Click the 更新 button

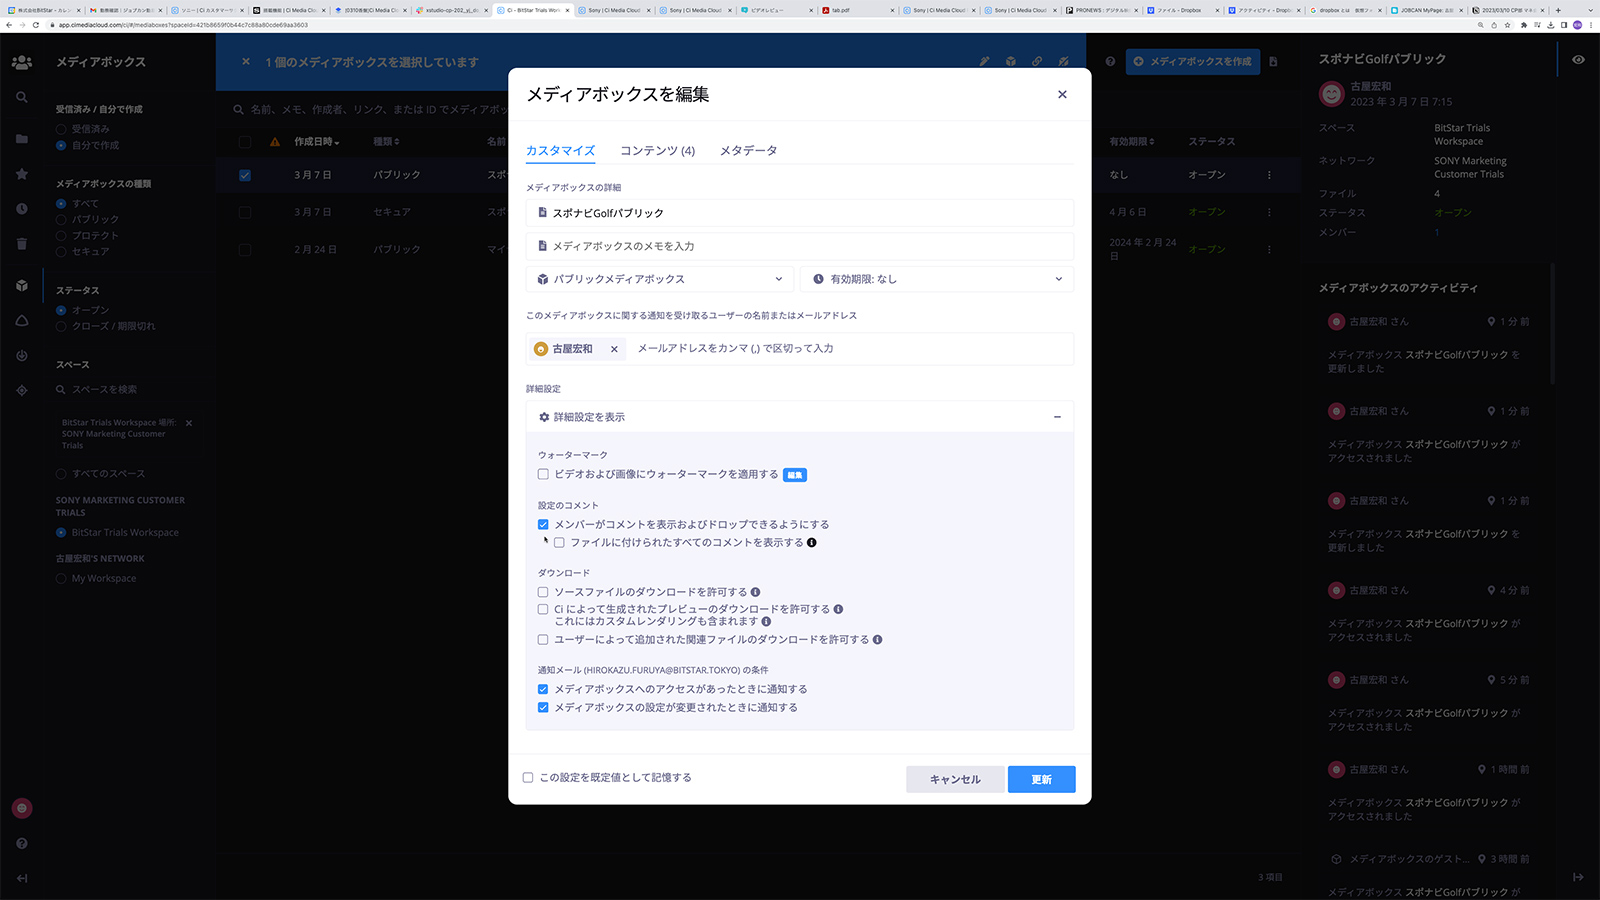[1041, 779]
